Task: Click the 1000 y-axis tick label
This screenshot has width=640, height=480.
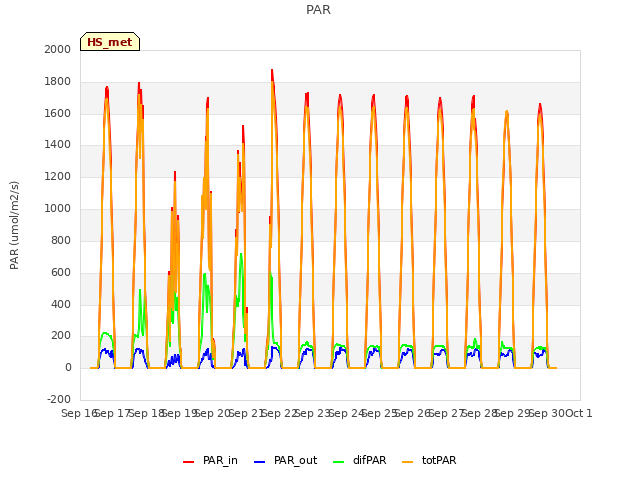Action: point(58,209)
